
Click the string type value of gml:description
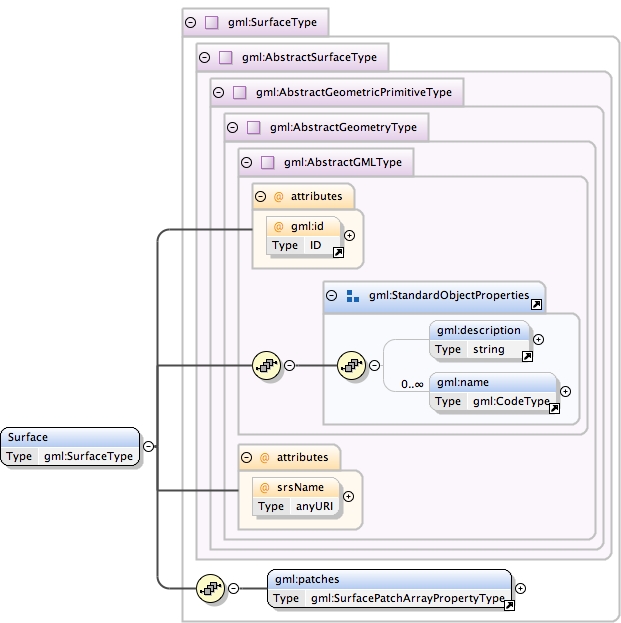pos(489,350)
